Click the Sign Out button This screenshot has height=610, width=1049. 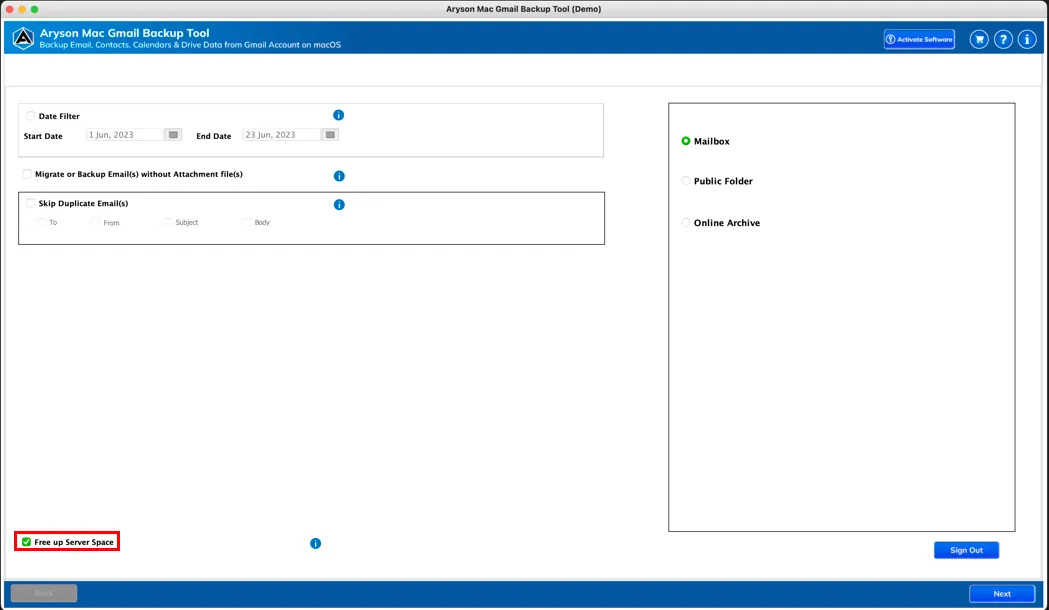click(x=966, y=550)
